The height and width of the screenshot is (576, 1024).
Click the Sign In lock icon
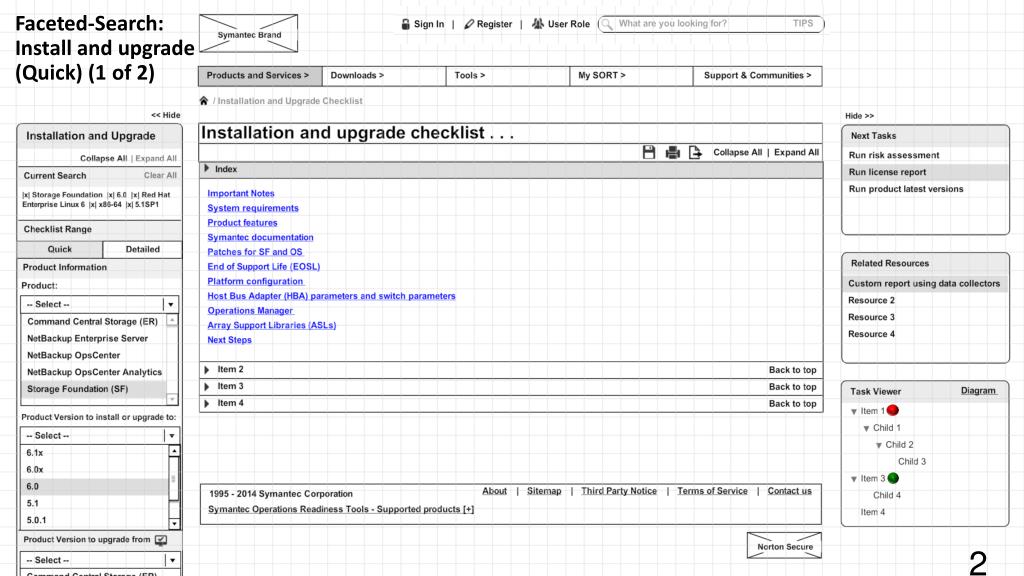click(x=406, y=24)
